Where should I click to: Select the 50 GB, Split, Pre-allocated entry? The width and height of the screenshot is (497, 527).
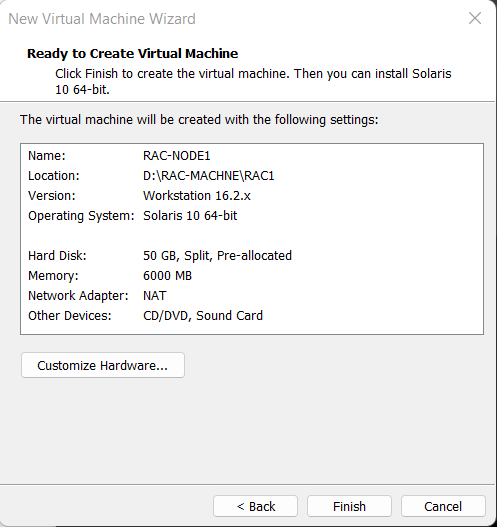pyautogui.click(x=217, y=256)
